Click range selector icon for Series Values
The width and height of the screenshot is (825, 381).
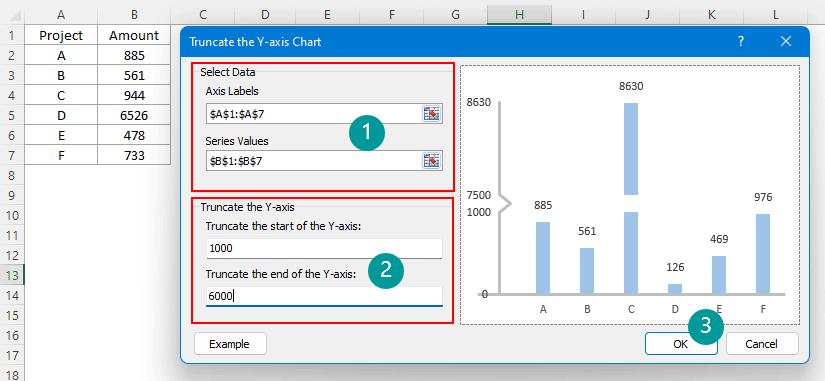coord(431,161)
